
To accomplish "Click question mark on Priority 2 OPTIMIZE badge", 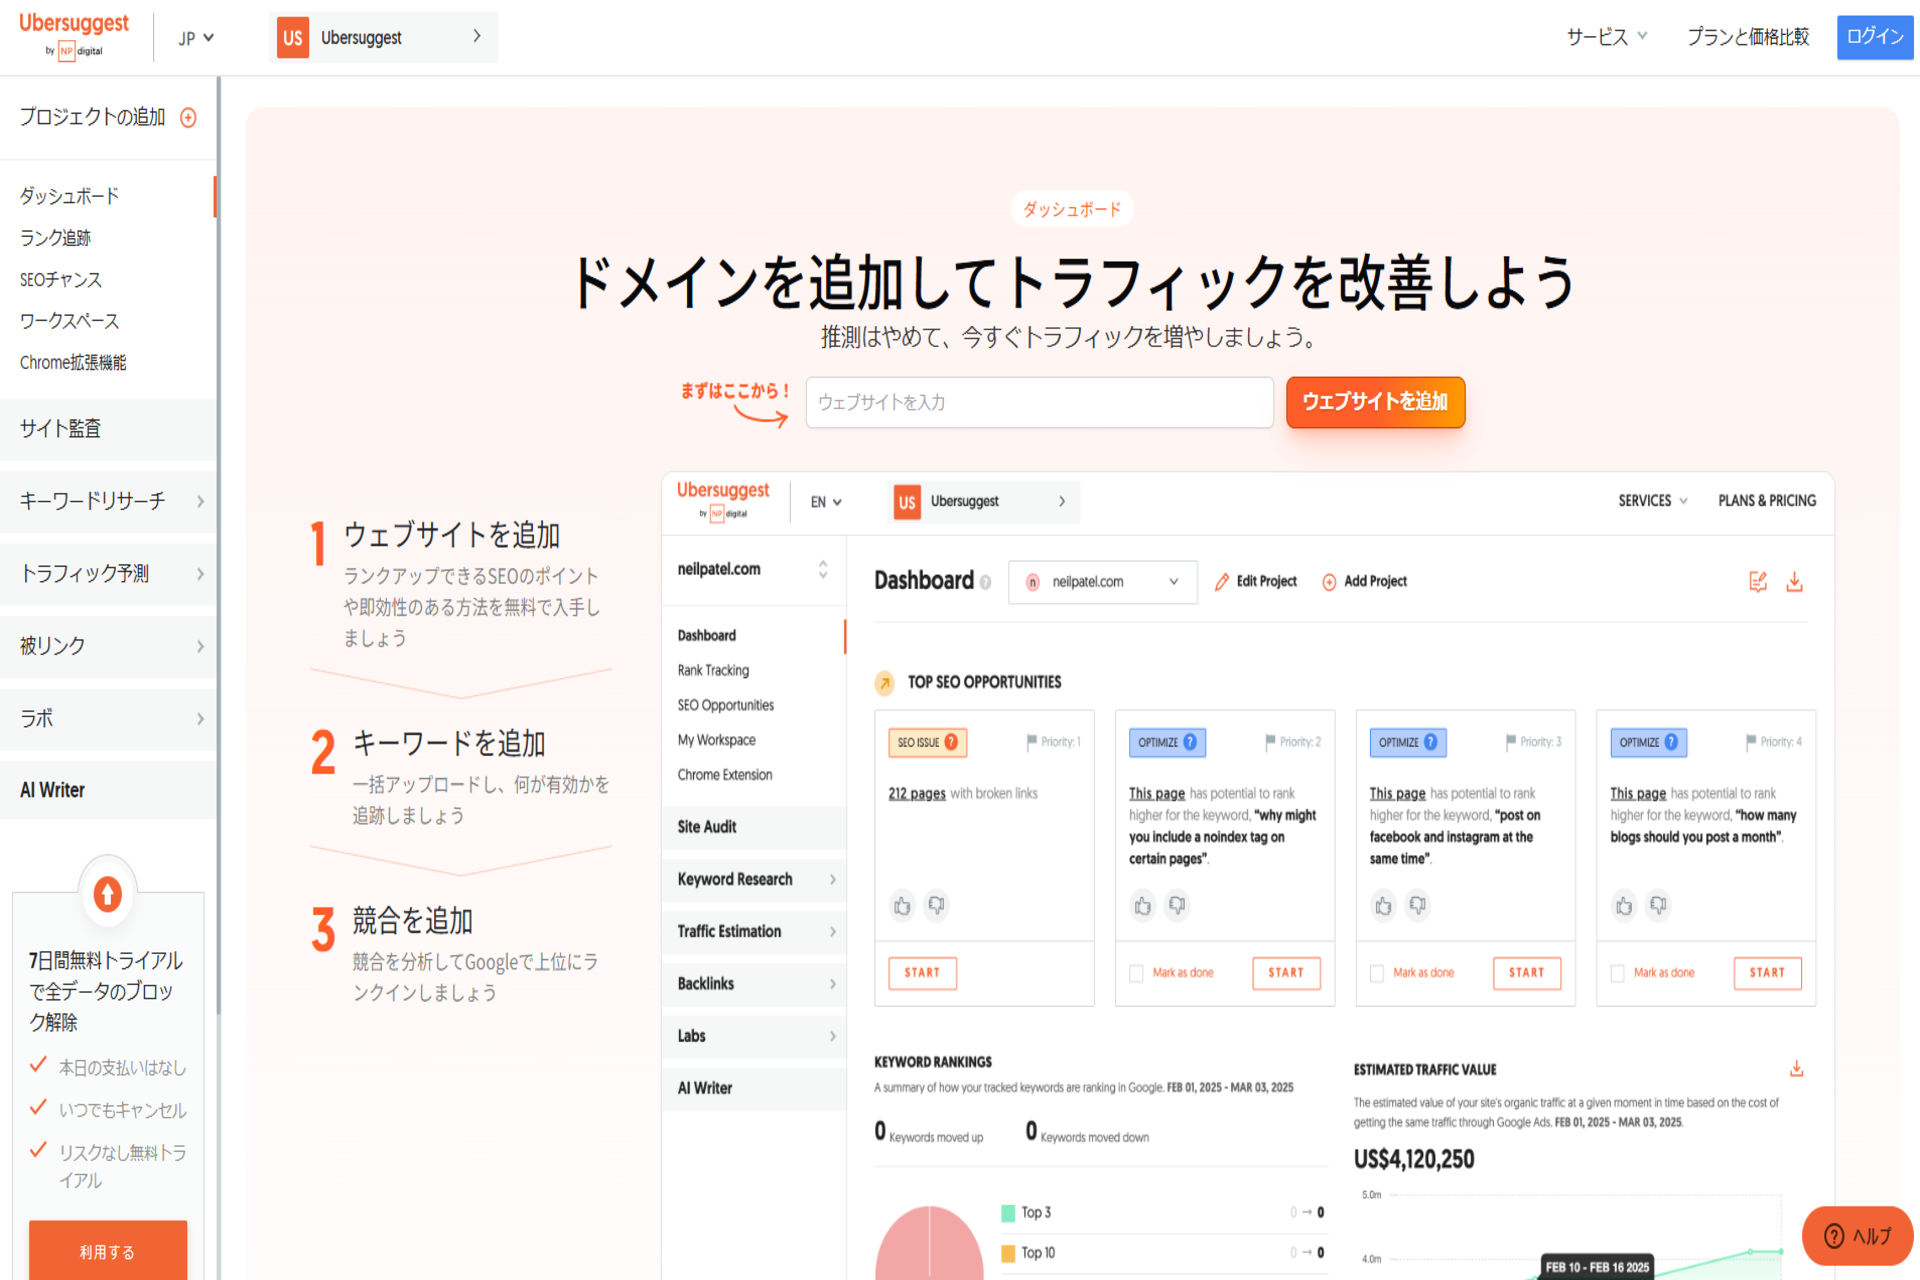I will (1190, 742).
